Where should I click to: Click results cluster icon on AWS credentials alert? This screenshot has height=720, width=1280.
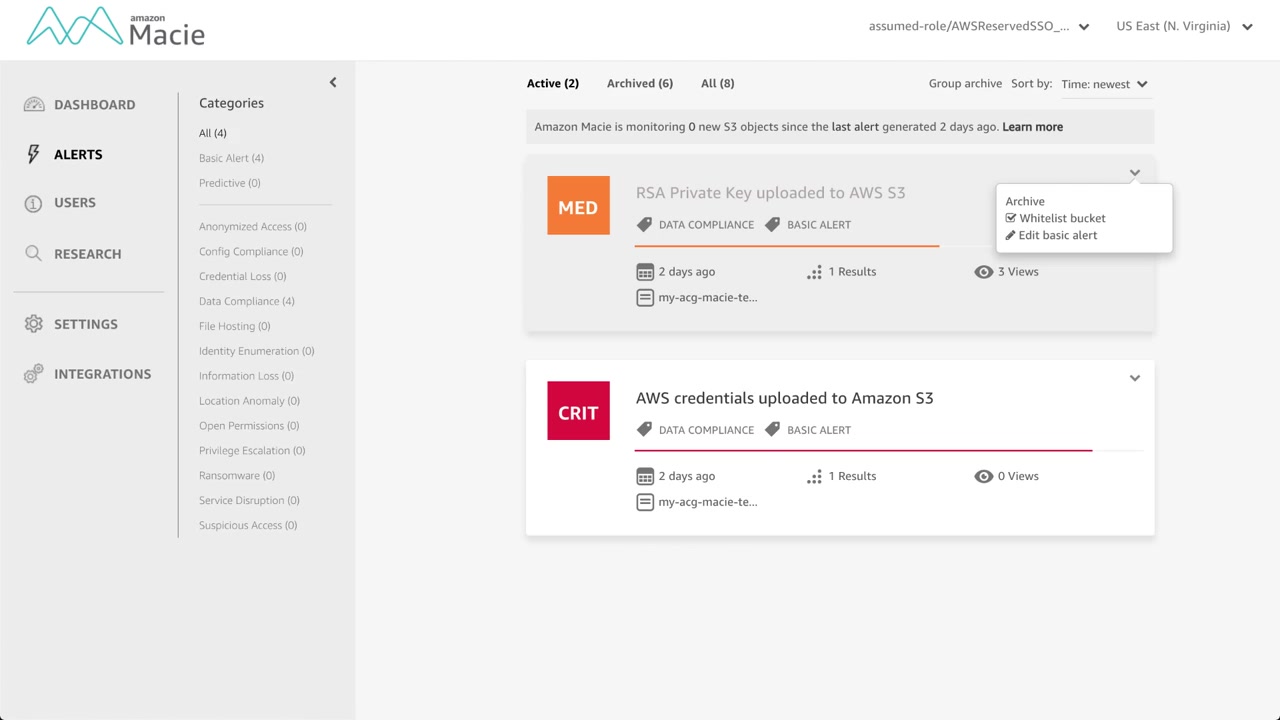(815, 477)
